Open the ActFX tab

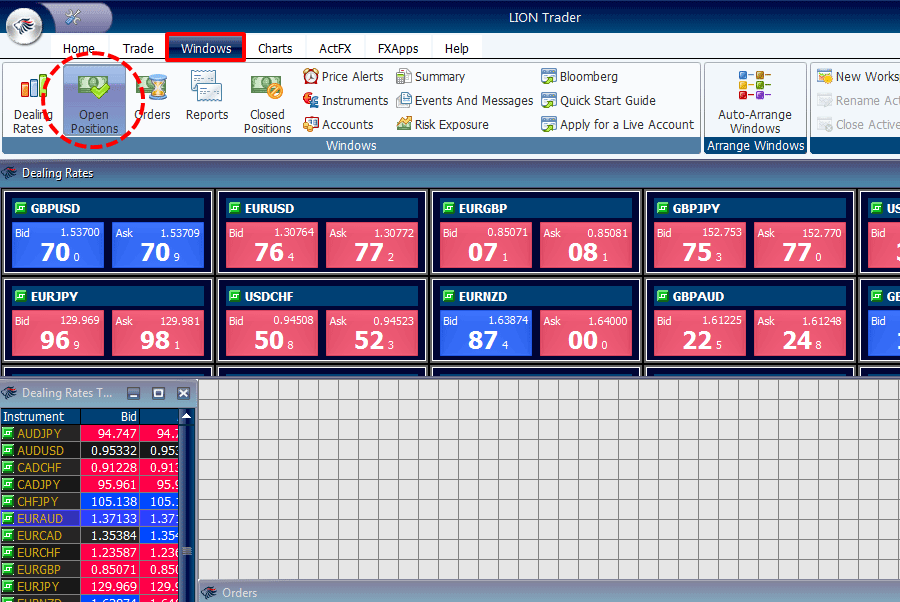(x=335, y=49)
